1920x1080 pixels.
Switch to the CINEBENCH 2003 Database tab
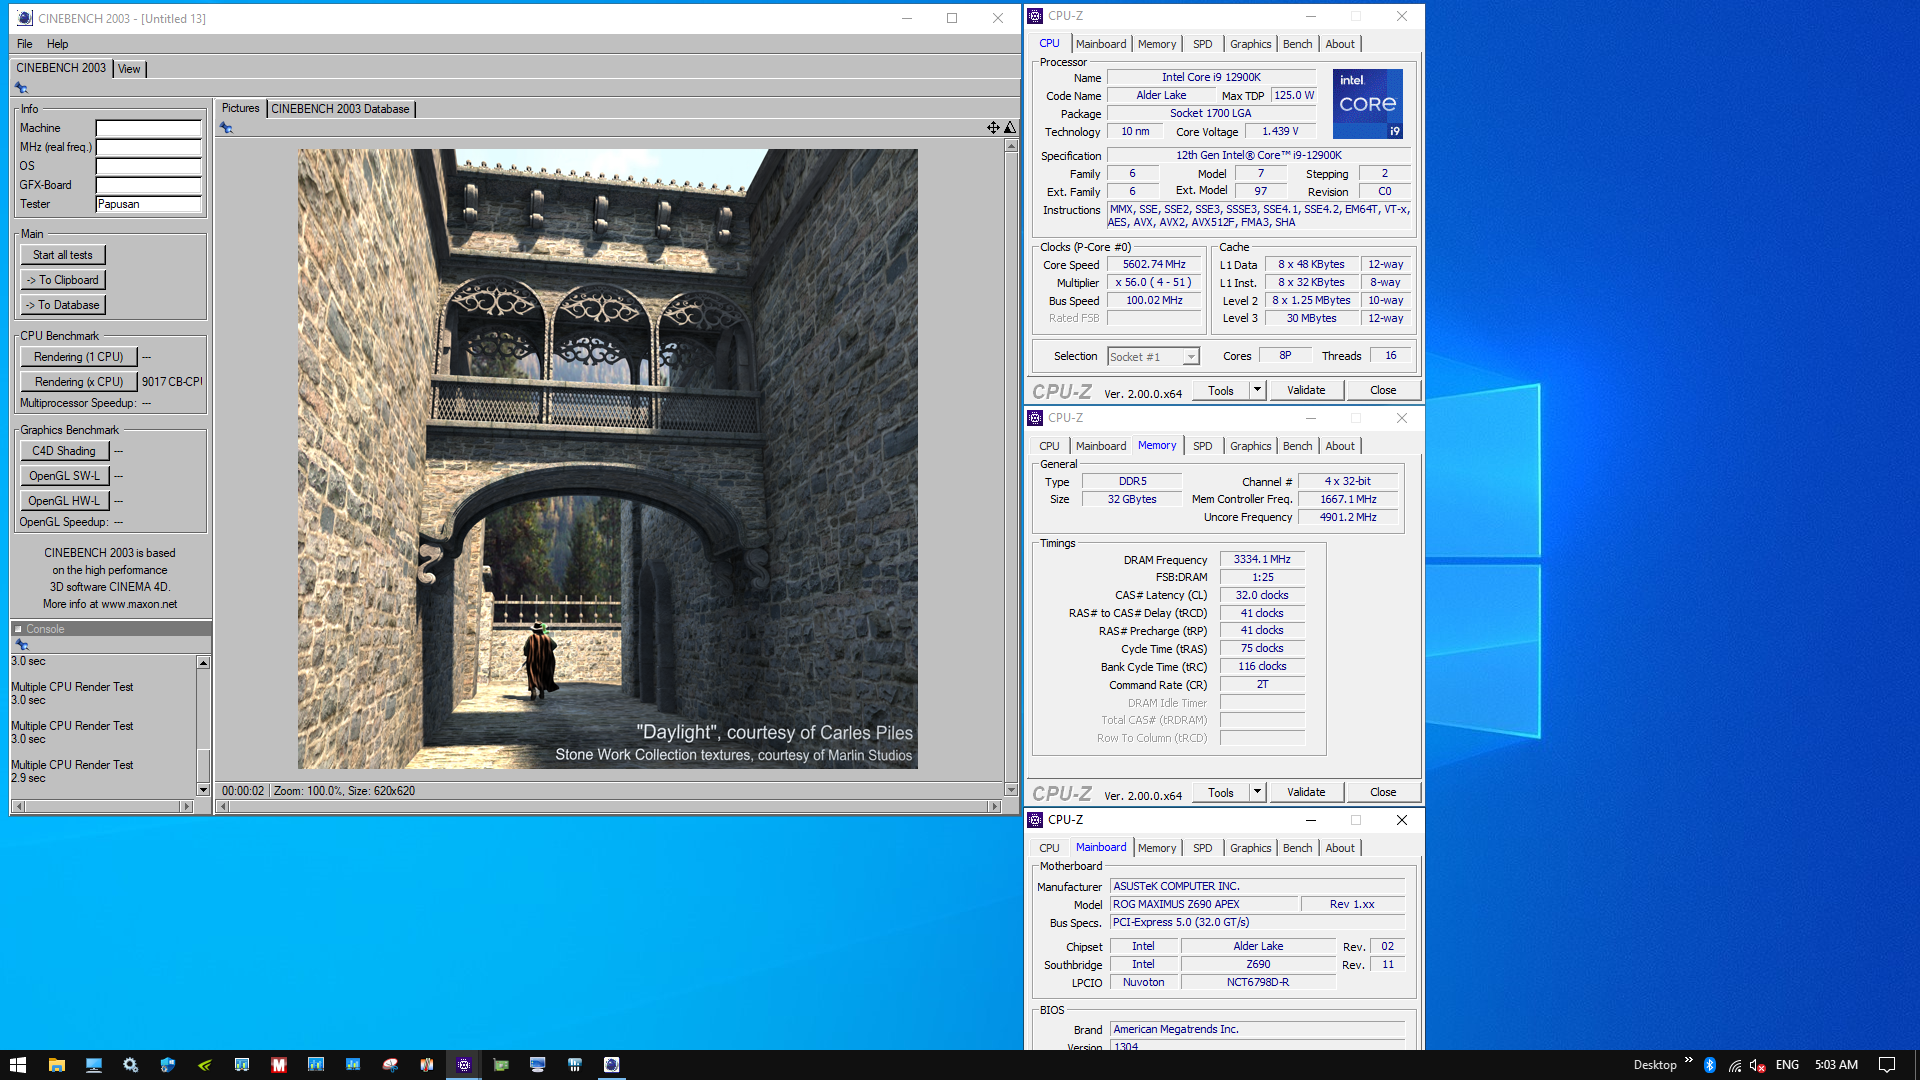click(340, 109)
